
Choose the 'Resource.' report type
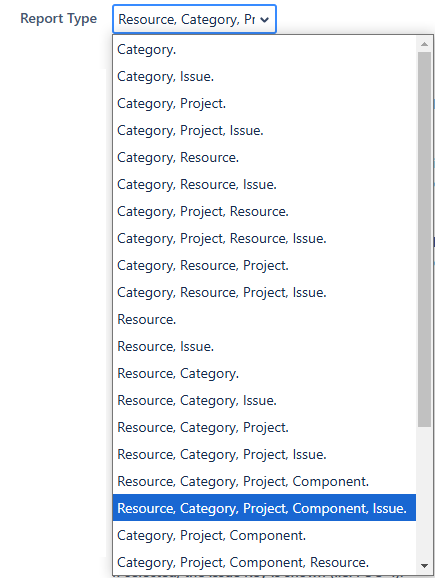[264, 319]
